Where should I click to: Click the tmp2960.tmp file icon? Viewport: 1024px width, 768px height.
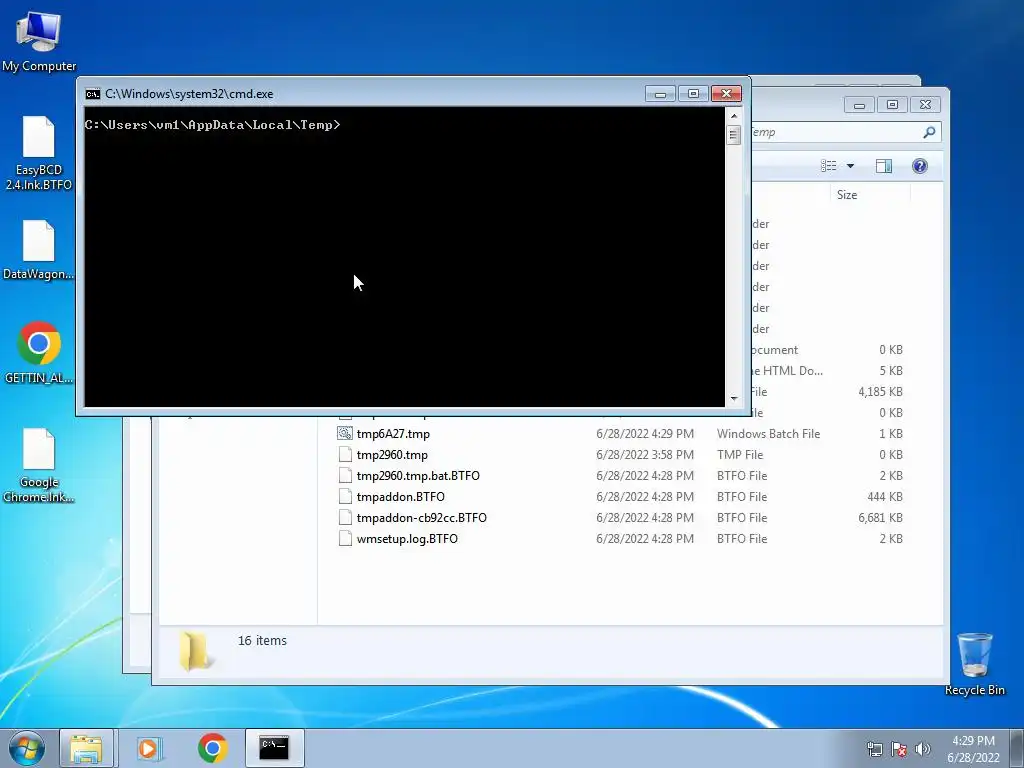[x=345, y=455]
